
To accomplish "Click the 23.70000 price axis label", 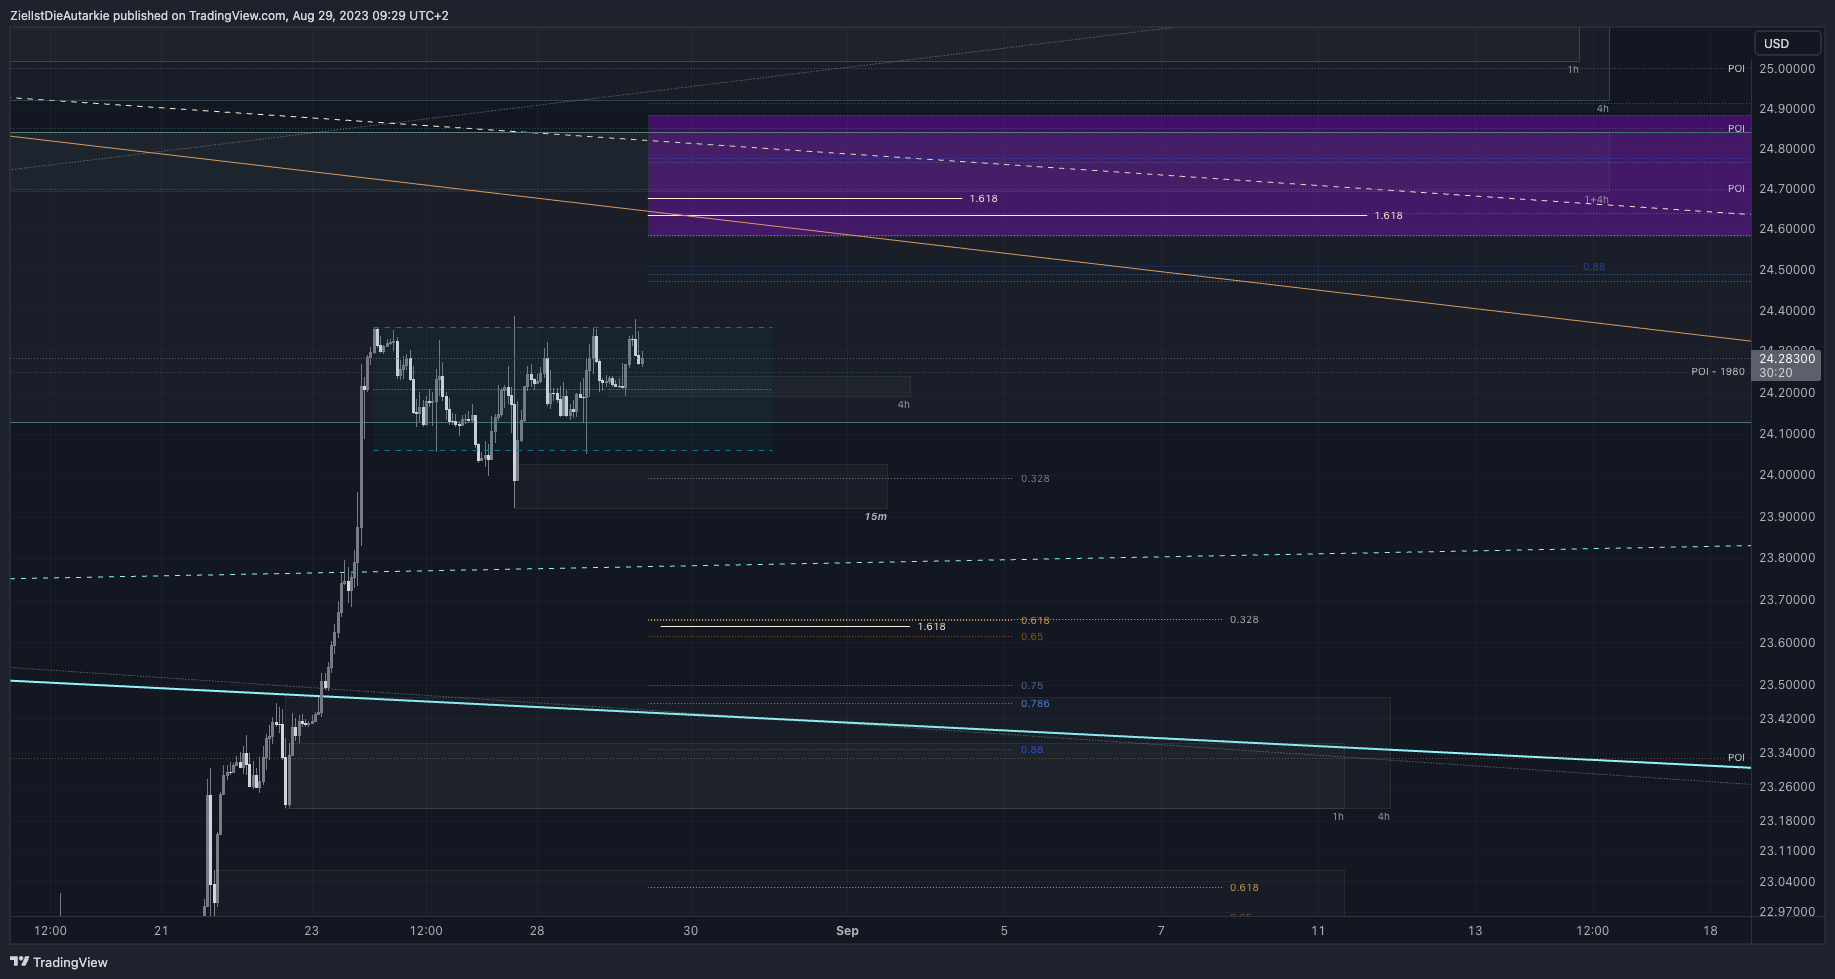I will click(1787, 600).
